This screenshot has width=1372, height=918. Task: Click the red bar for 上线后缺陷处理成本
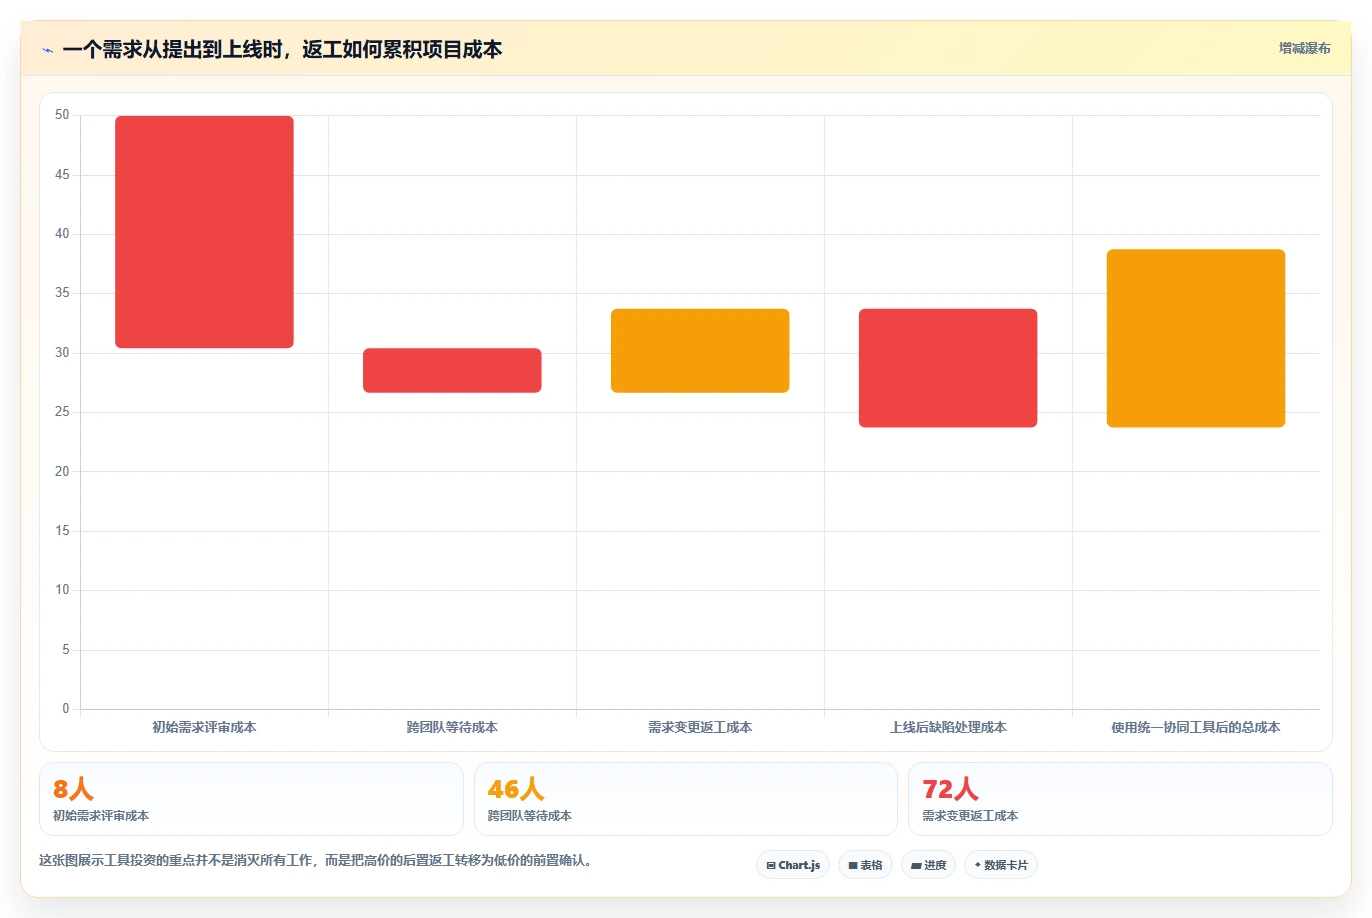point(948,368)
